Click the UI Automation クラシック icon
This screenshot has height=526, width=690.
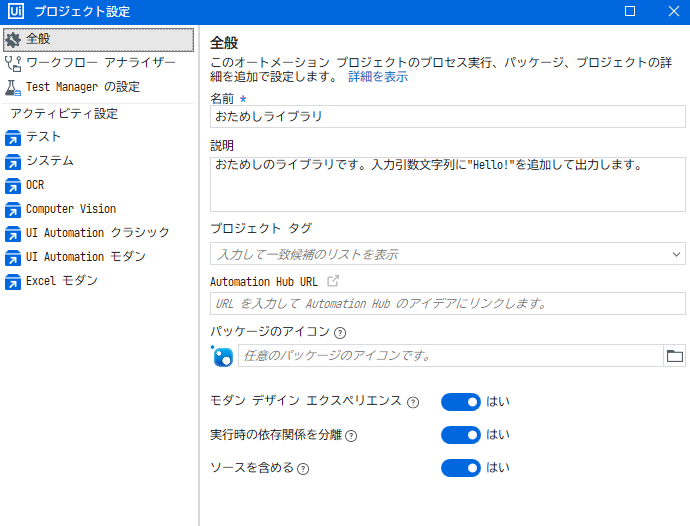pos(13,234)
